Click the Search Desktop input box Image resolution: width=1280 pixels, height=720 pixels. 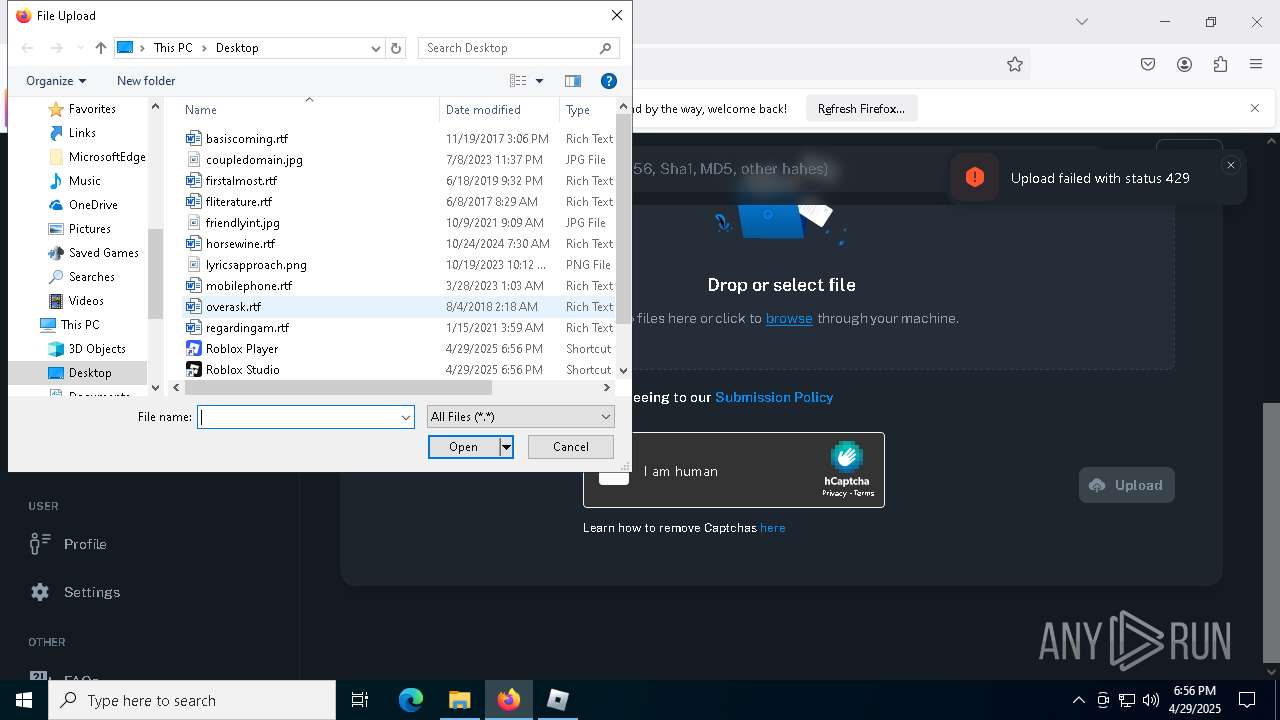[x=508, y=48]
